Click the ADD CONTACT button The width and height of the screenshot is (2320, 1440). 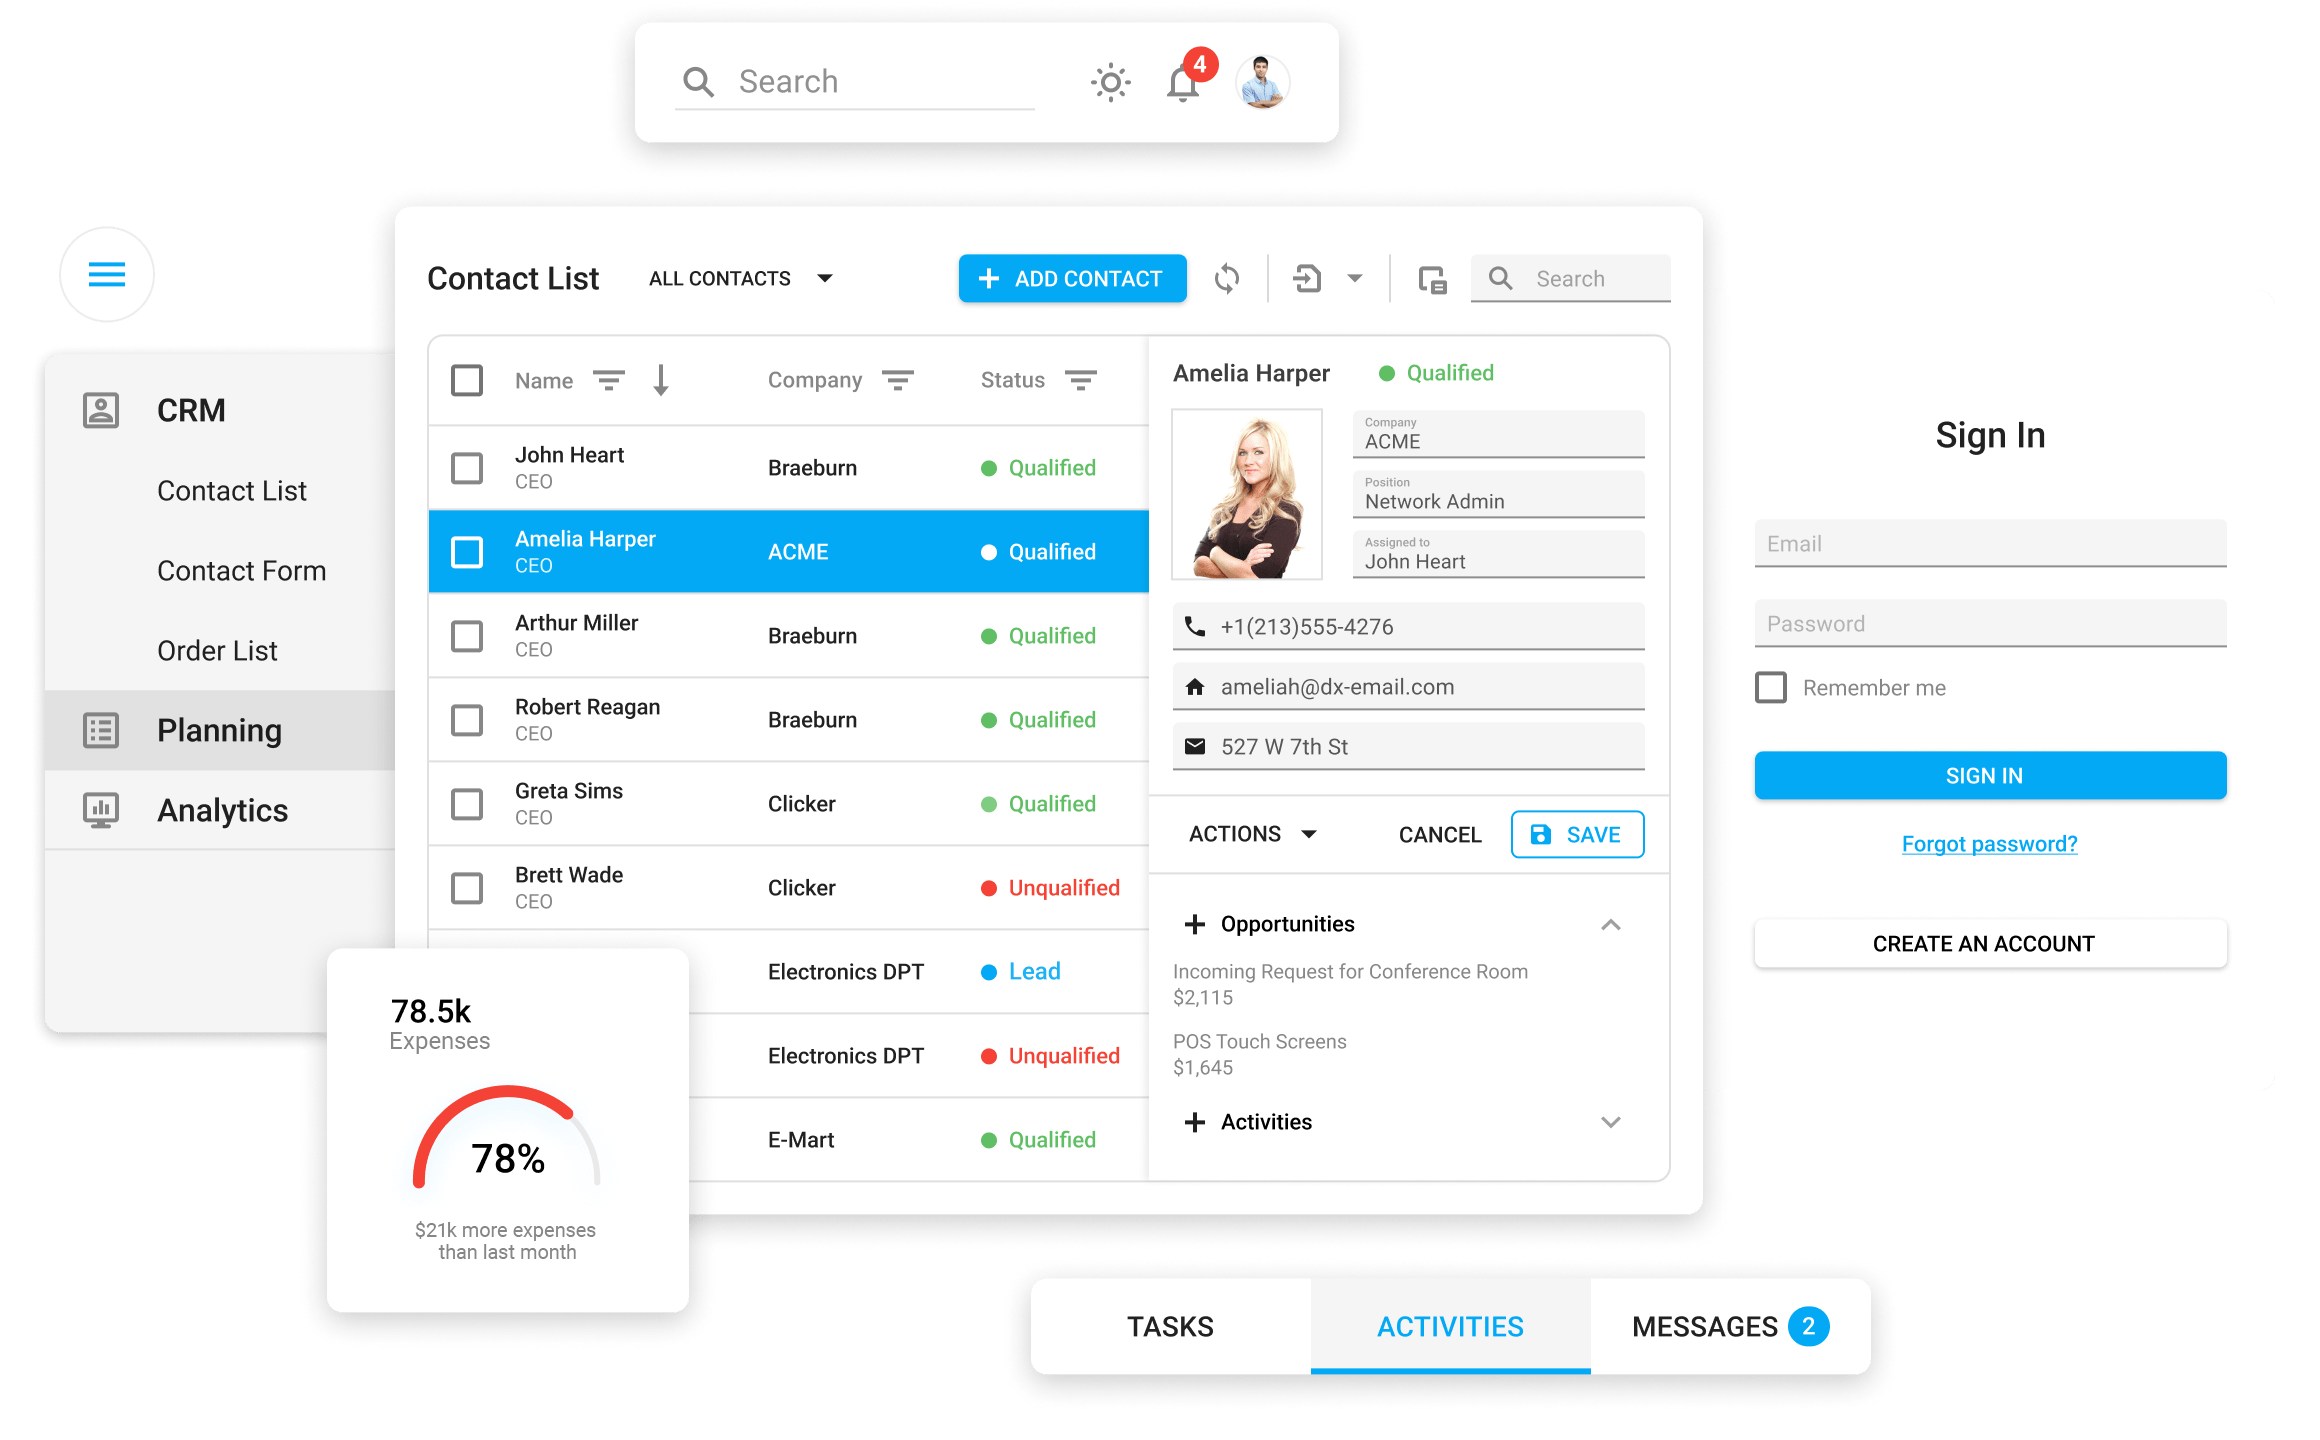click(x=1073, y=279)
